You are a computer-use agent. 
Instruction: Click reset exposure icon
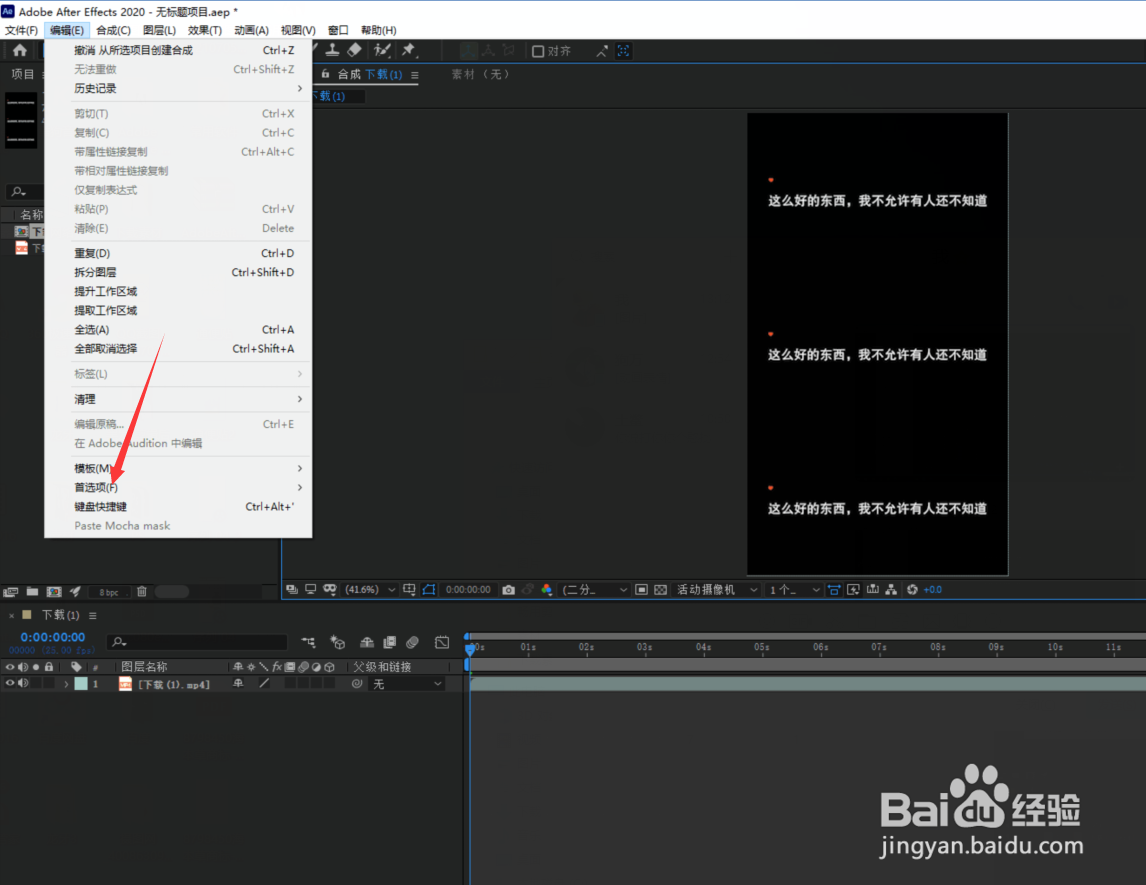click(x=912, y=590)
